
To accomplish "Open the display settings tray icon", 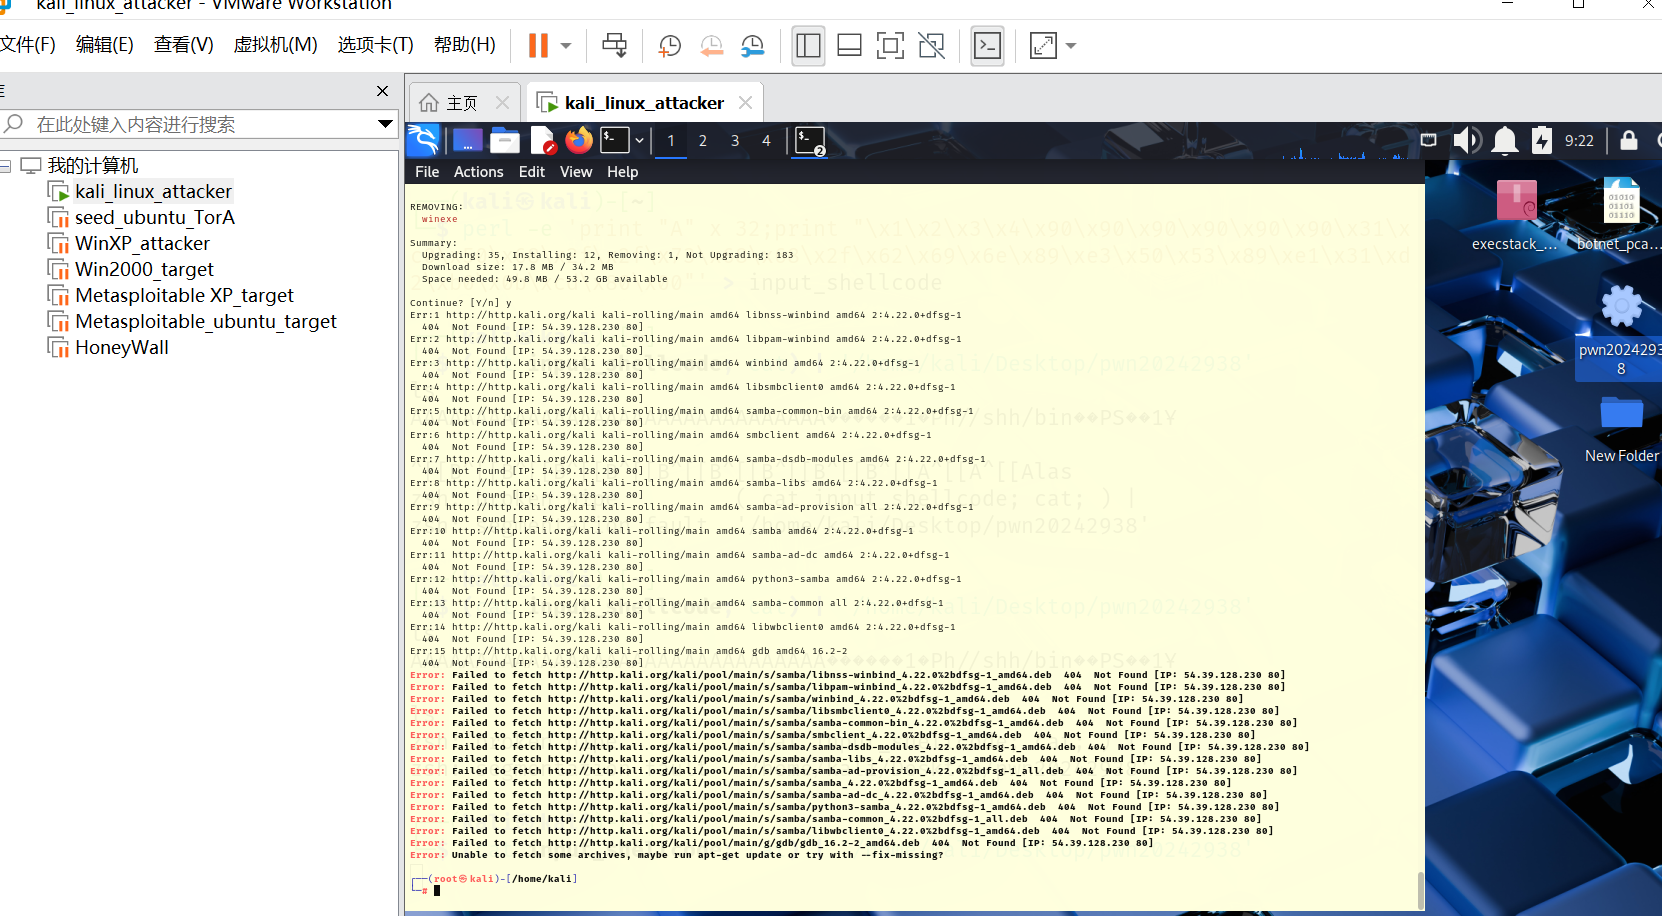I will click(x=1429, y=140).
